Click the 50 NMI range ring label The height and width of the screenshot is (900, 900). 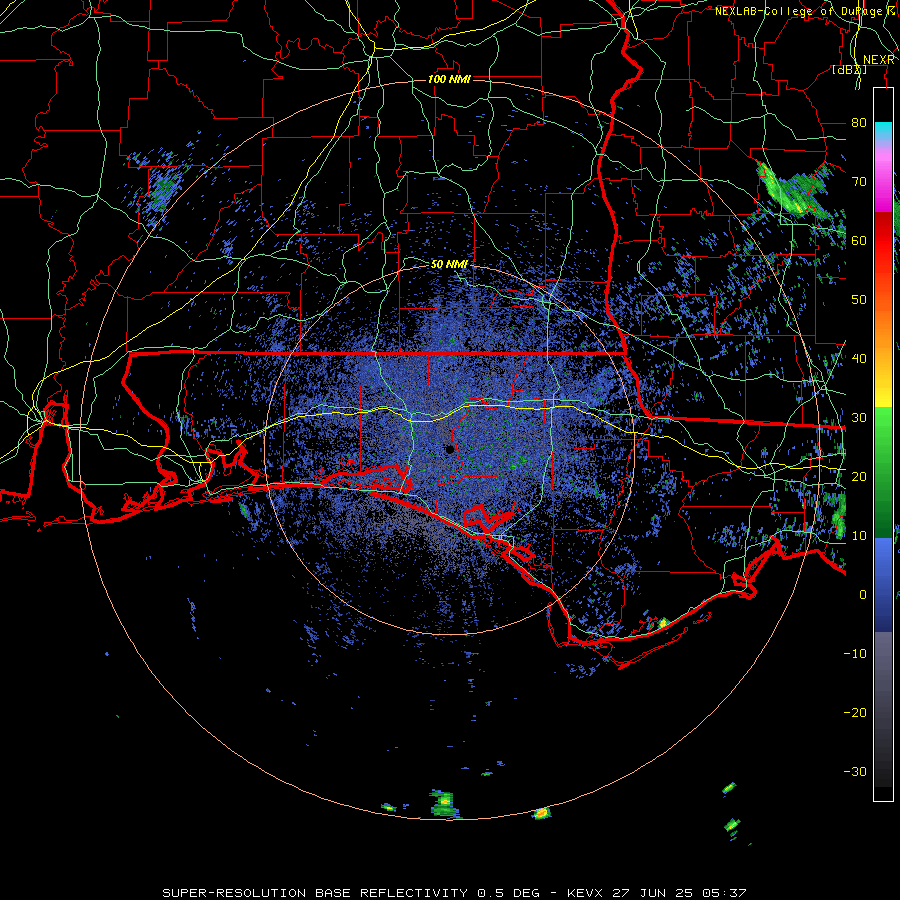(x=449, y=265)
